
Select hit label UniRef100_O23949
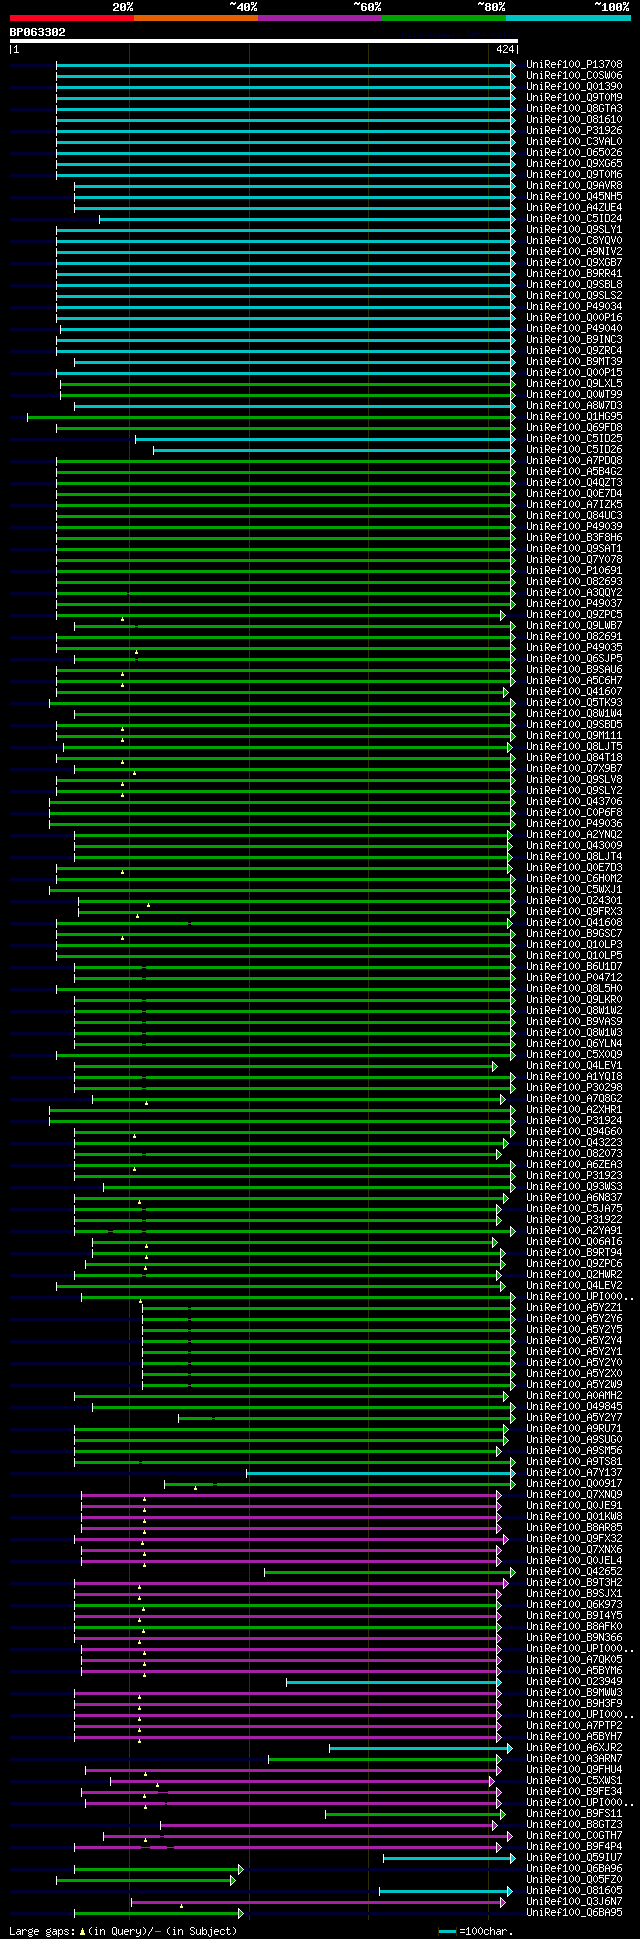coord(574,1682)
